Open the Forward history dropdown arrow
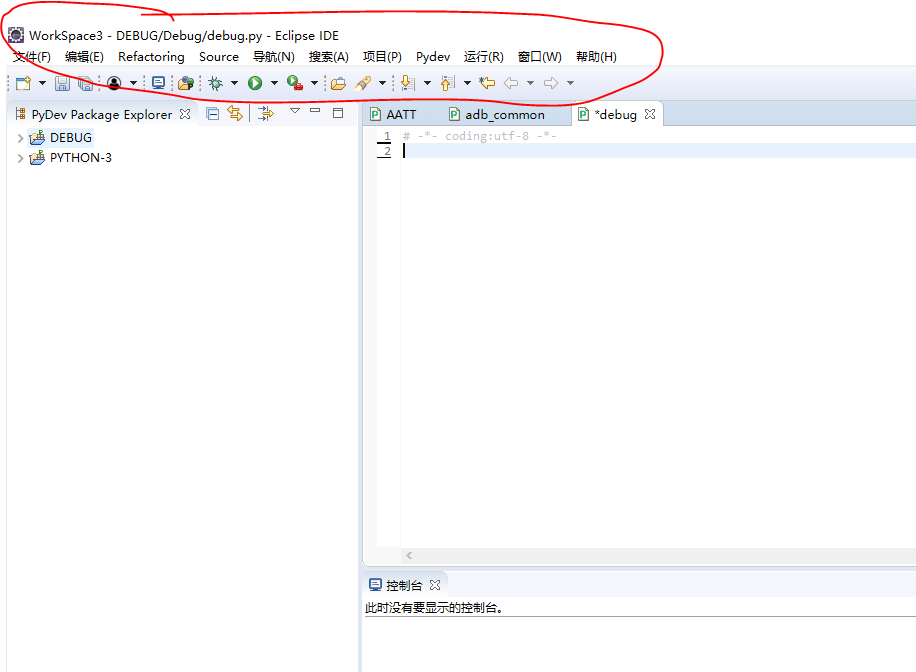The height and width of the screenshot is (672, 916). [x=570, y=83]
